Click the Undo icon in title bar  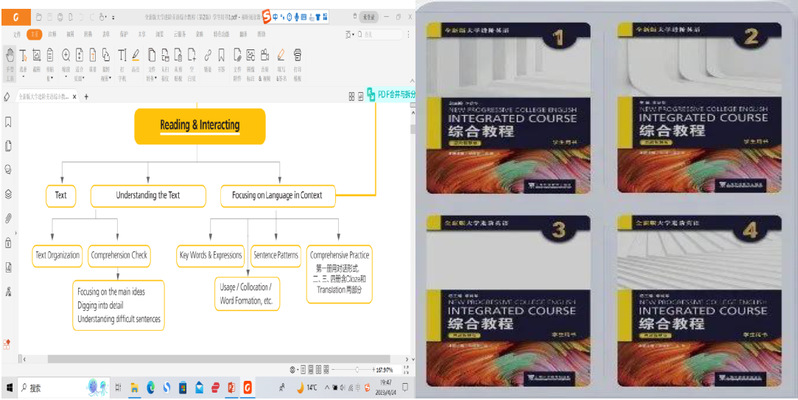pyautogui.click(x=81, y=17)
